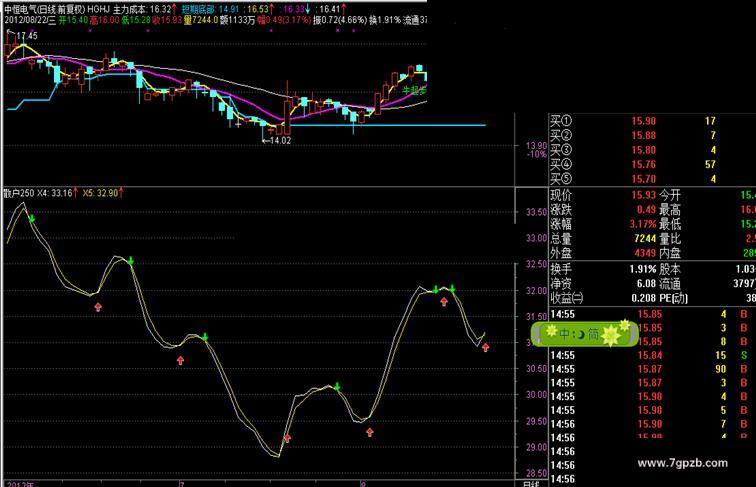
Task: Click the 股本 label
Action: click(x=670, y=269)
